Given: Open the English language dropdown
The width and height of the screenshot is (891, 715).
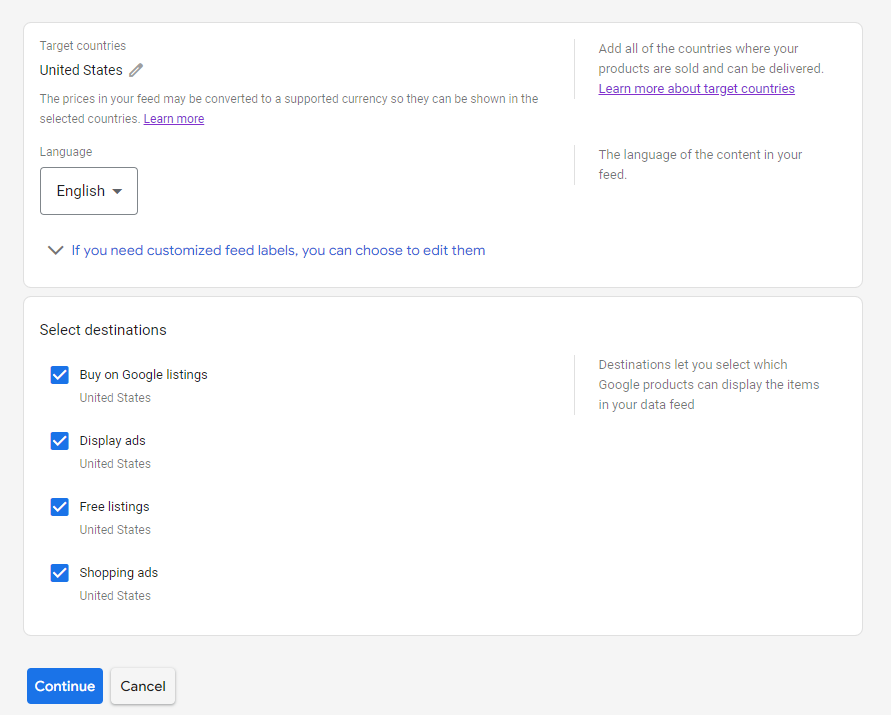Looking at the screenshot, I should coord(88,191).
